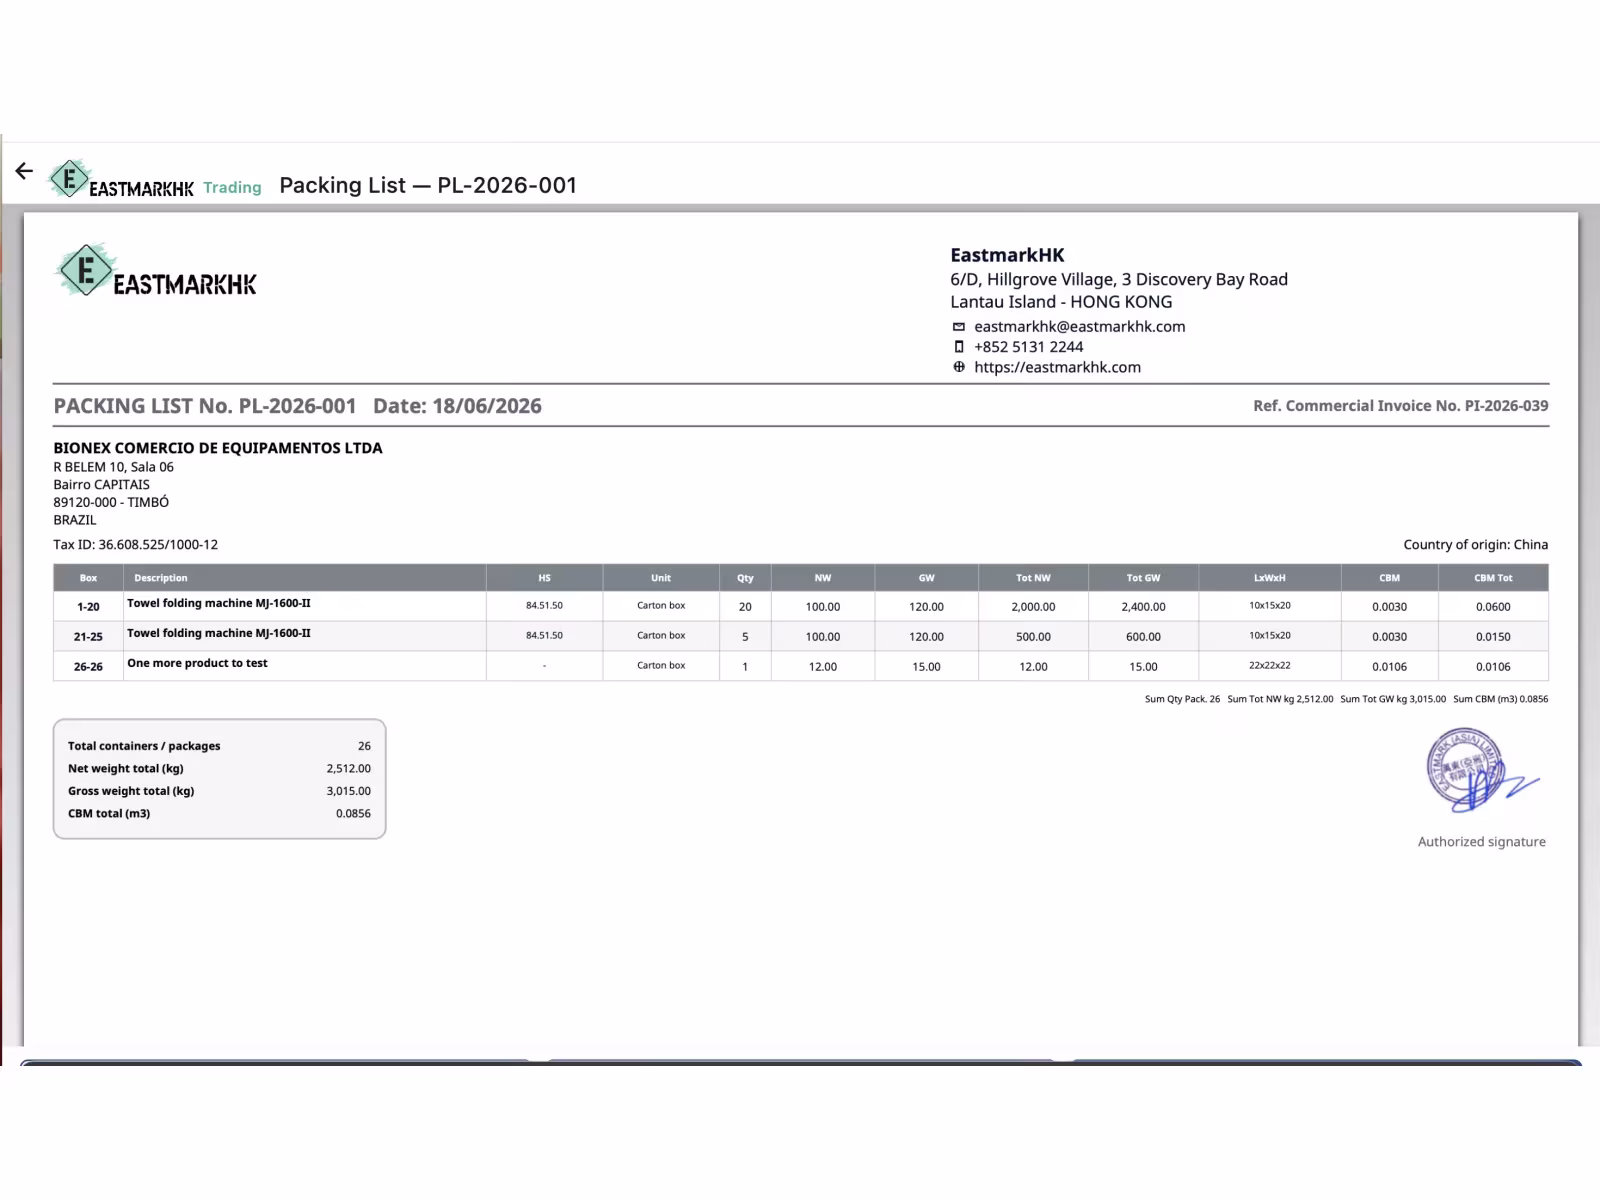The height and width of the screenshot is (1200, 1600).
Task: Click the Tax ID: 36.608.525/1000-12 line
Action: pos(136,545)
